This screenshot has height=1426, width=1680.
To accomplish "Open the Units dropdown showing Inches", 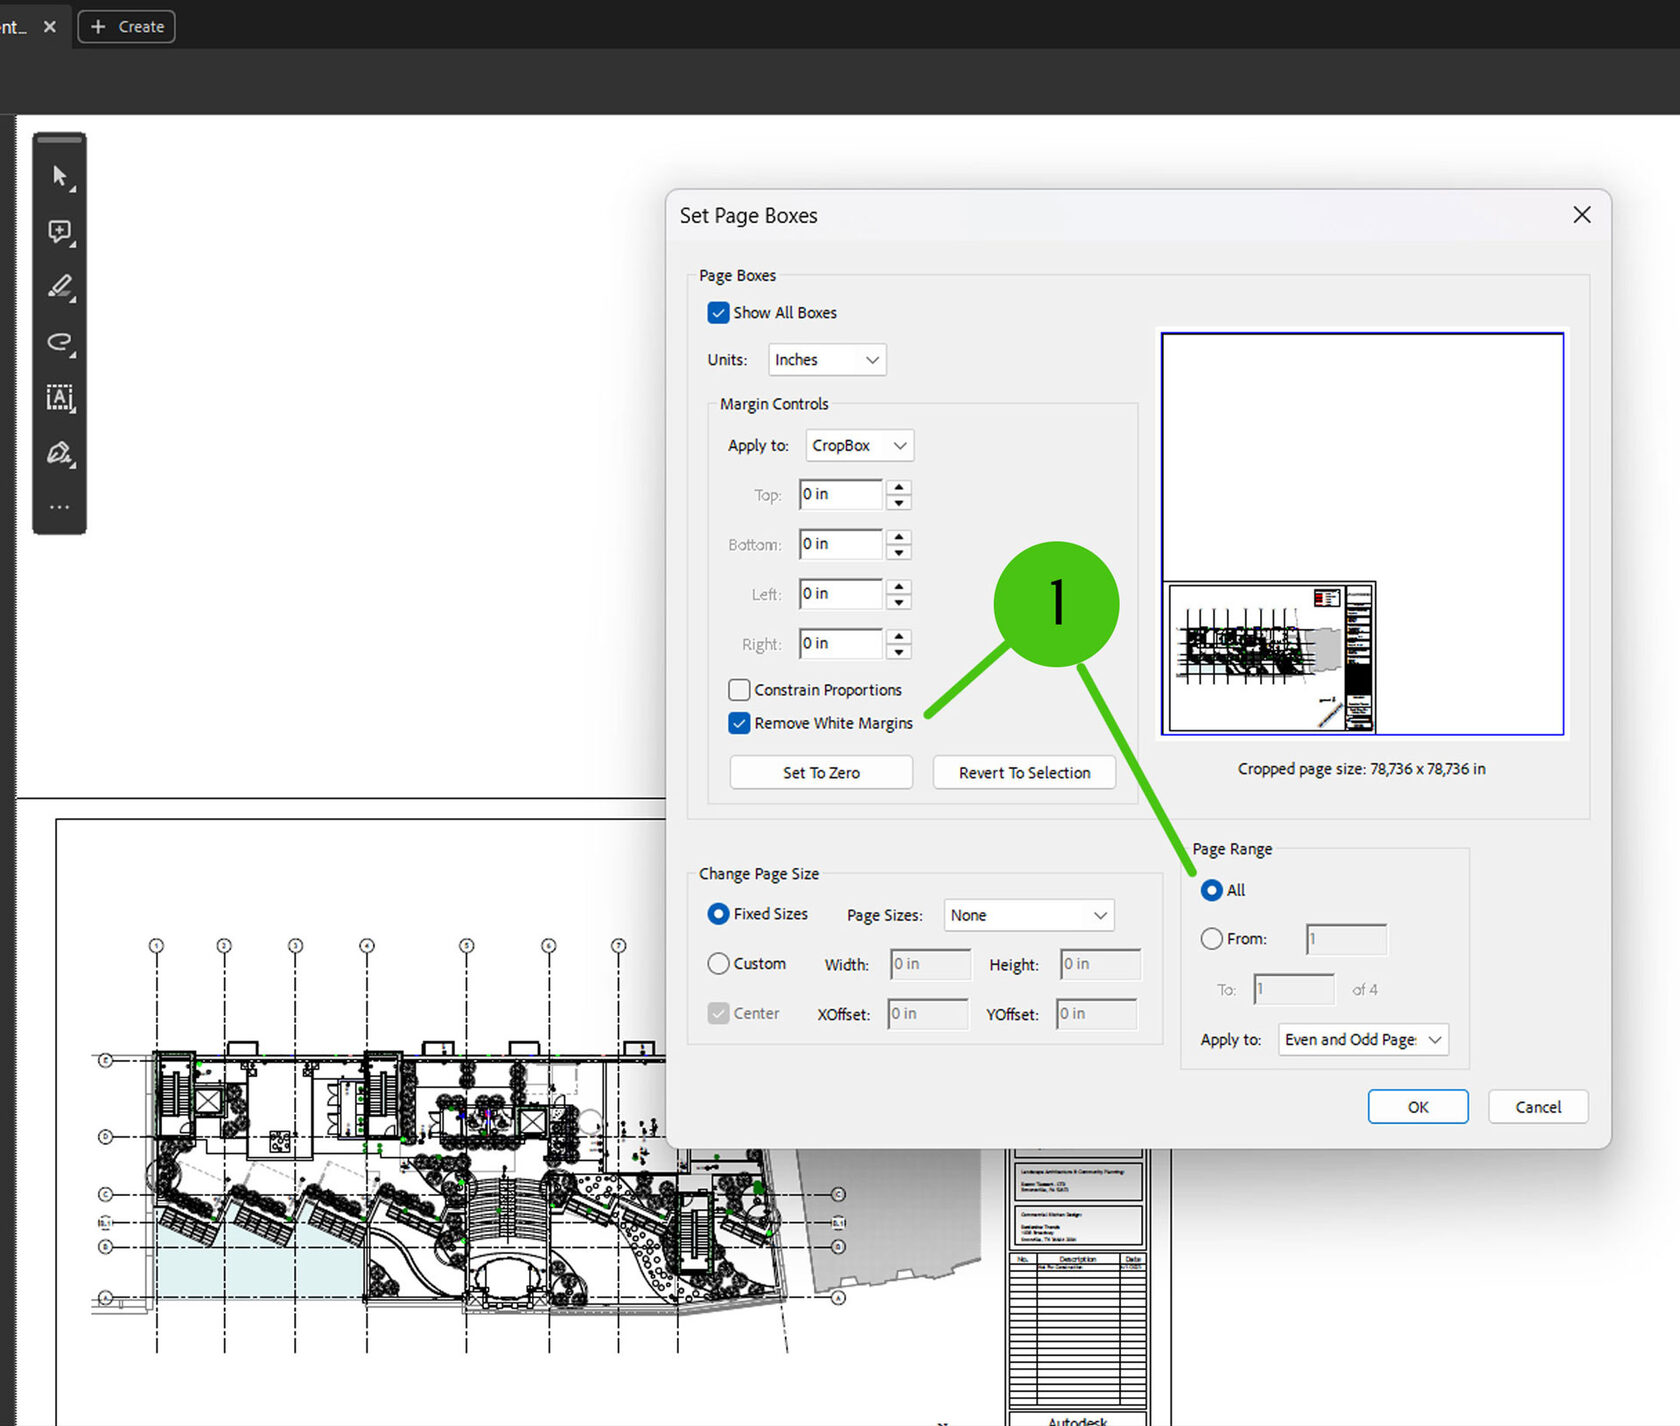I will (826, 360).
